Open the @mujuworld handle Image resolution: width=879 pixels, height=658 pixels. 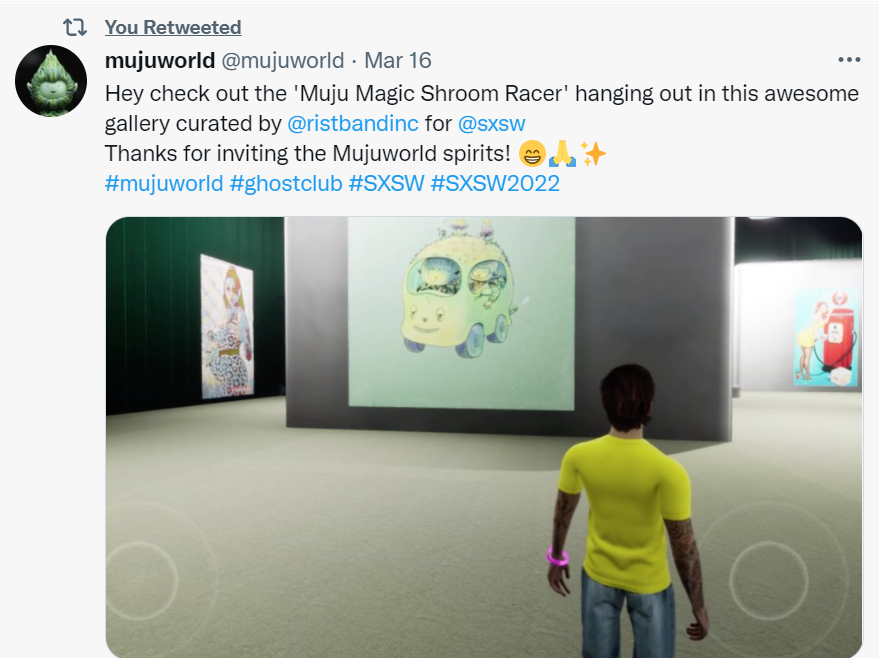[283, 60]
